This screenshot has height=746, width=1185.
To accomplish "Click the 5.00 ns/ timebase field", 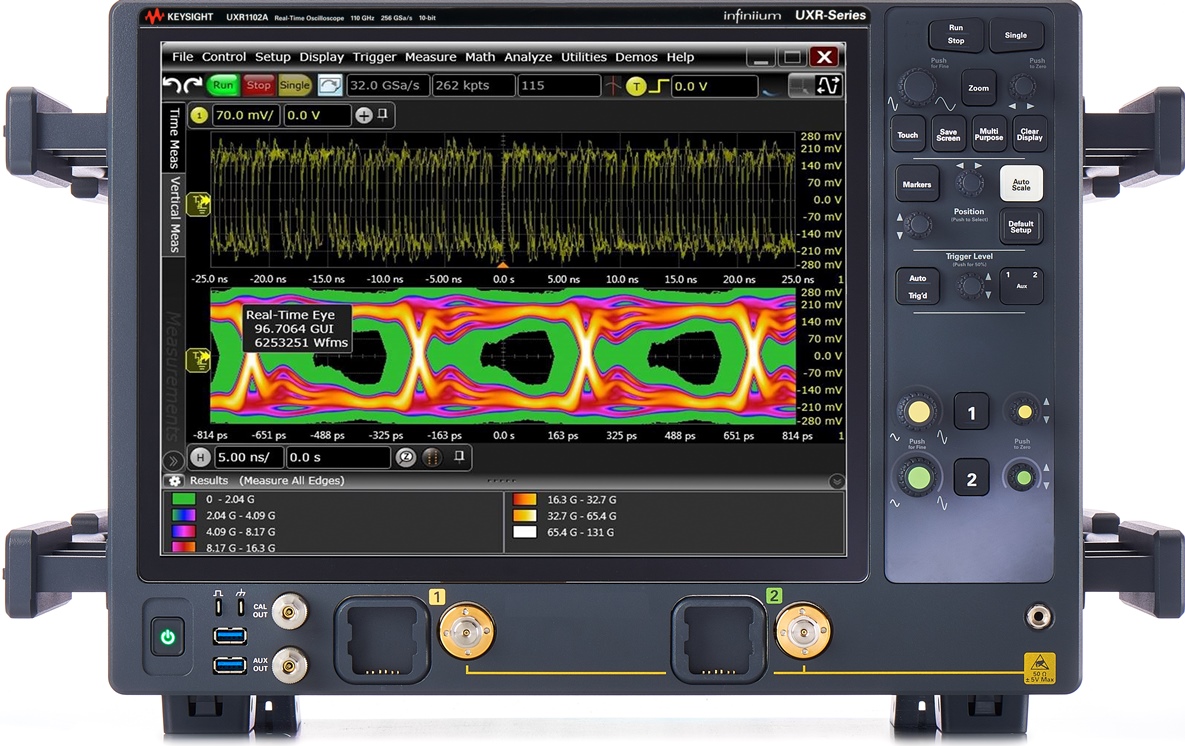I will tap(248, 457).
